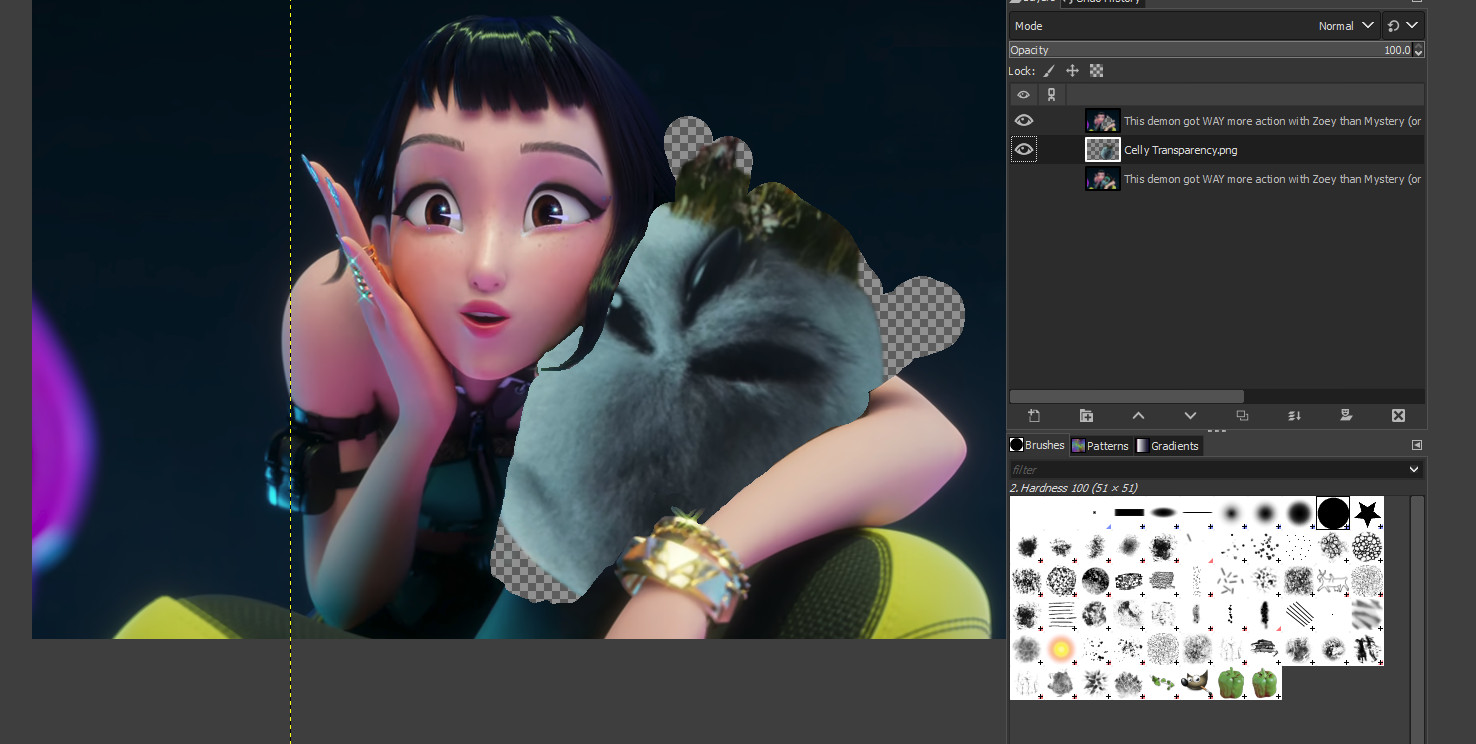Add a mask to the layer
Screen dimensions: 1476x744
tap(1346, 416)
